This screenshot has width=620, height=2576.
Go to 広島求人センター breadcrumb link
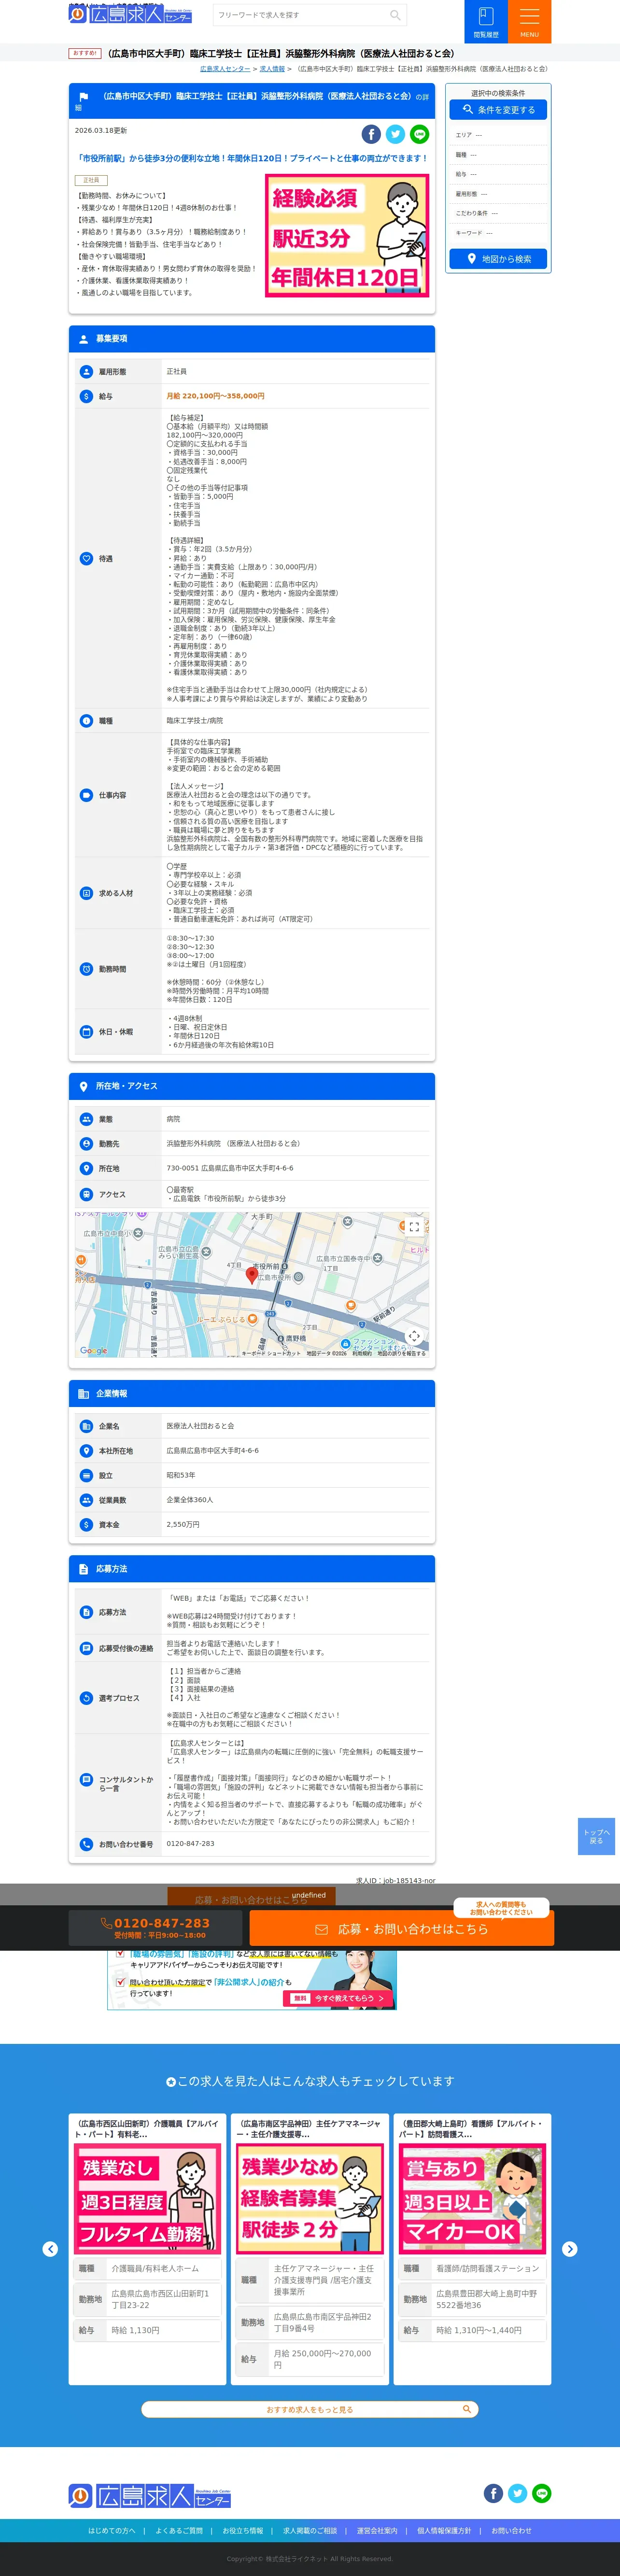pyautogui.click(x=225, y=69)
